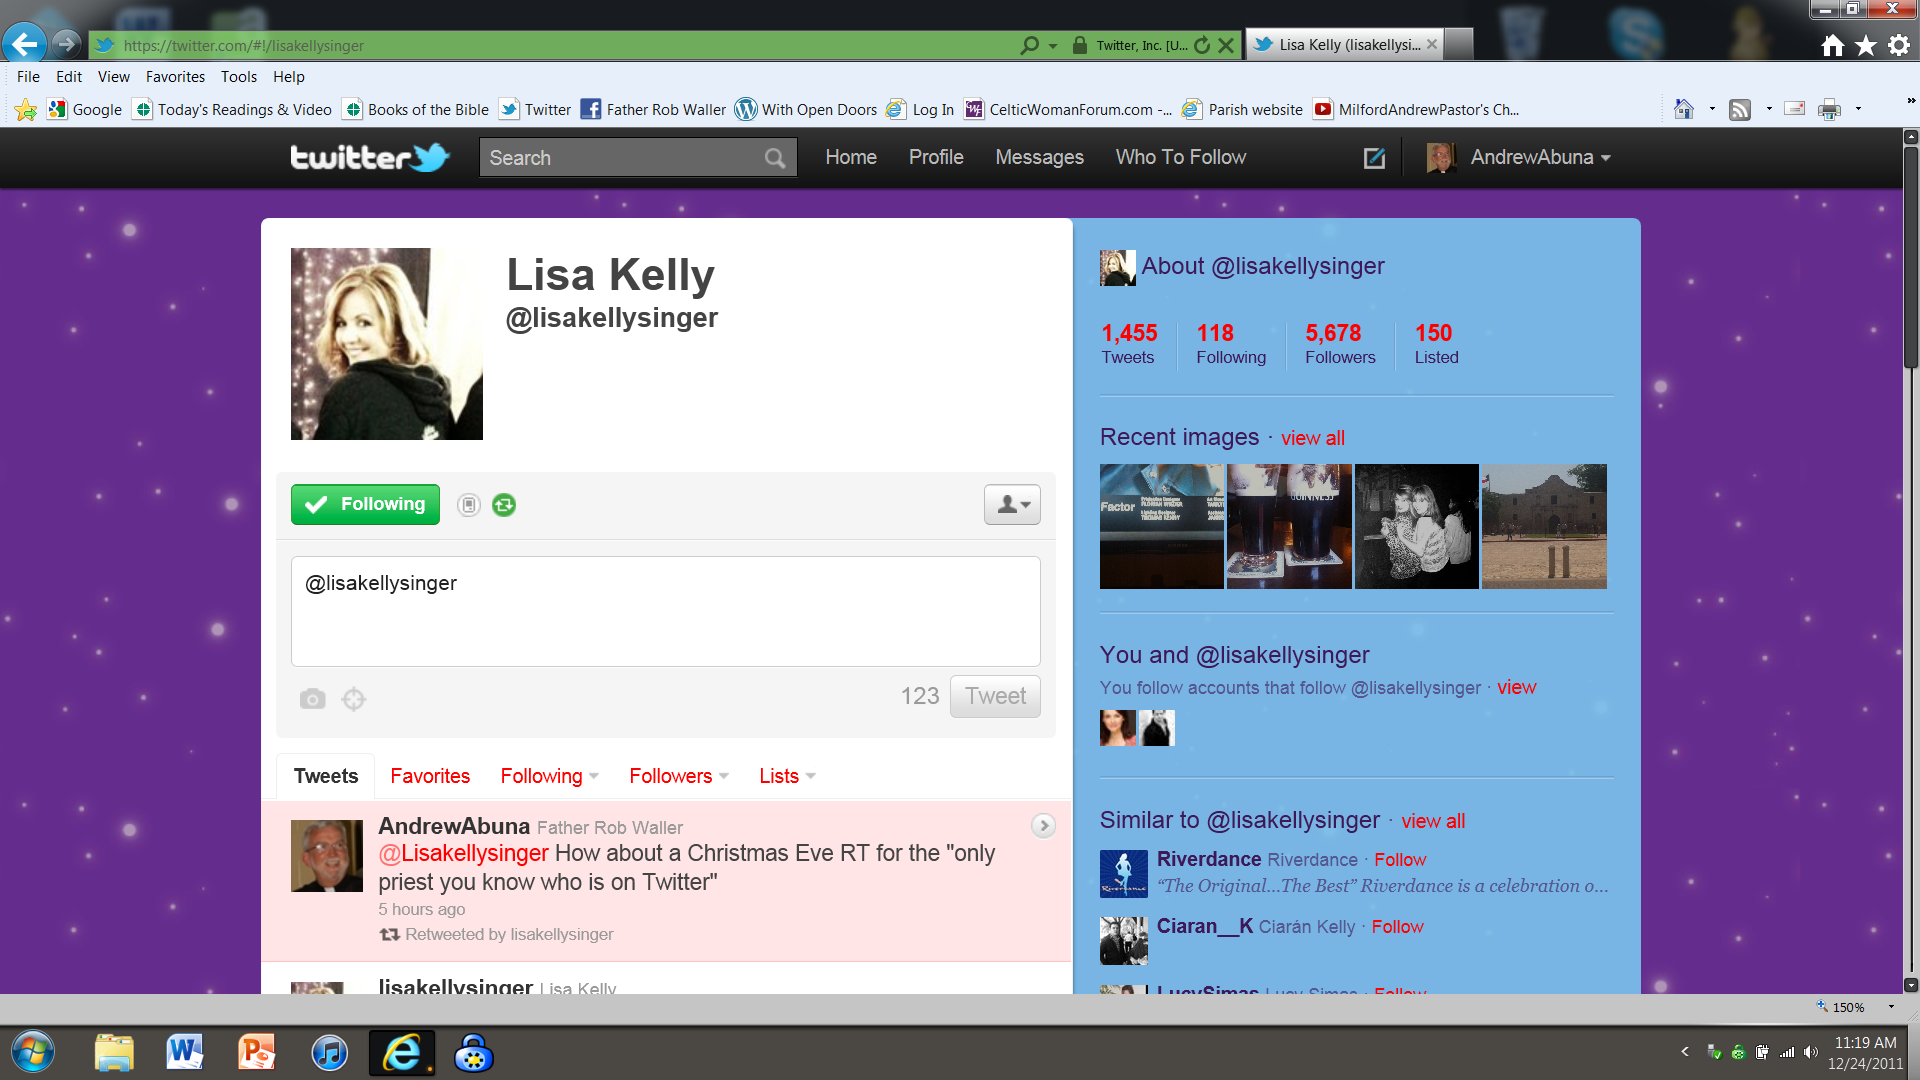The height and width of the screenshot is (1080, 1920).
Task: Expand the Followers tab dropdown
Action: coord(679,776)
